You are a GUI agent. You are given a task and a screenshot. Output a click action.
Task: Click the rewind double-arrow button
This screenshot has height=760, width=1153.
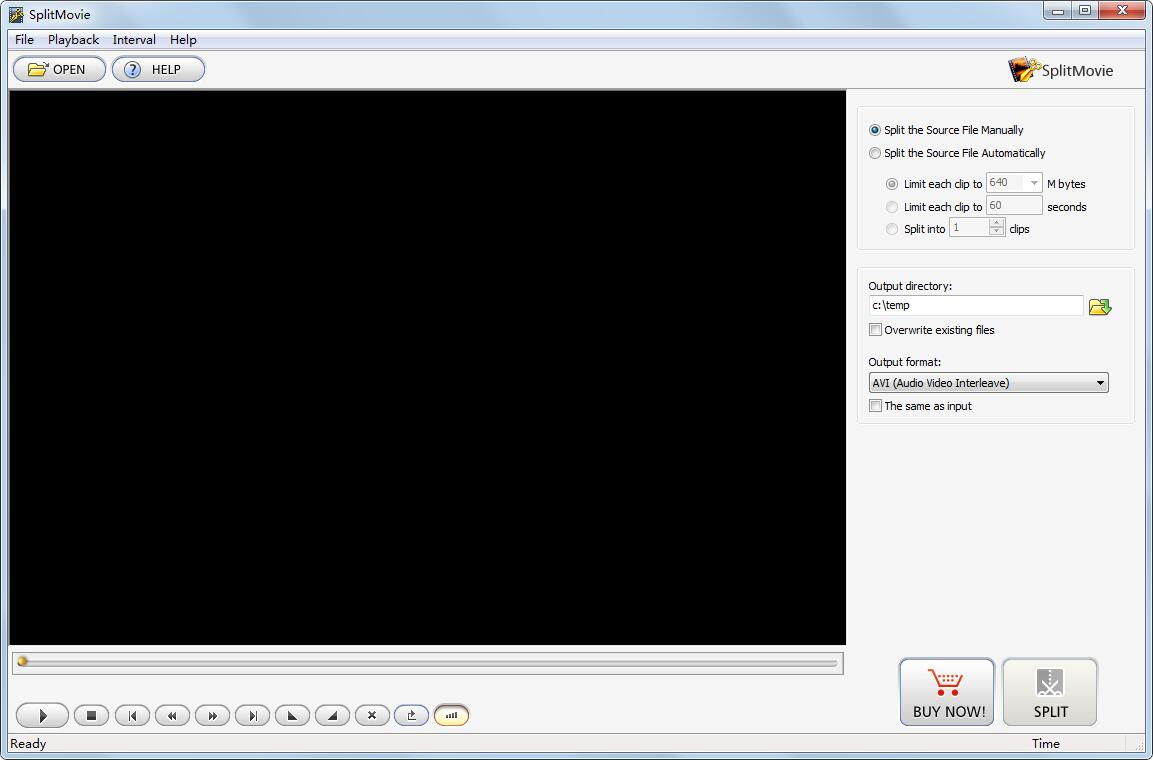click(172, 715)
